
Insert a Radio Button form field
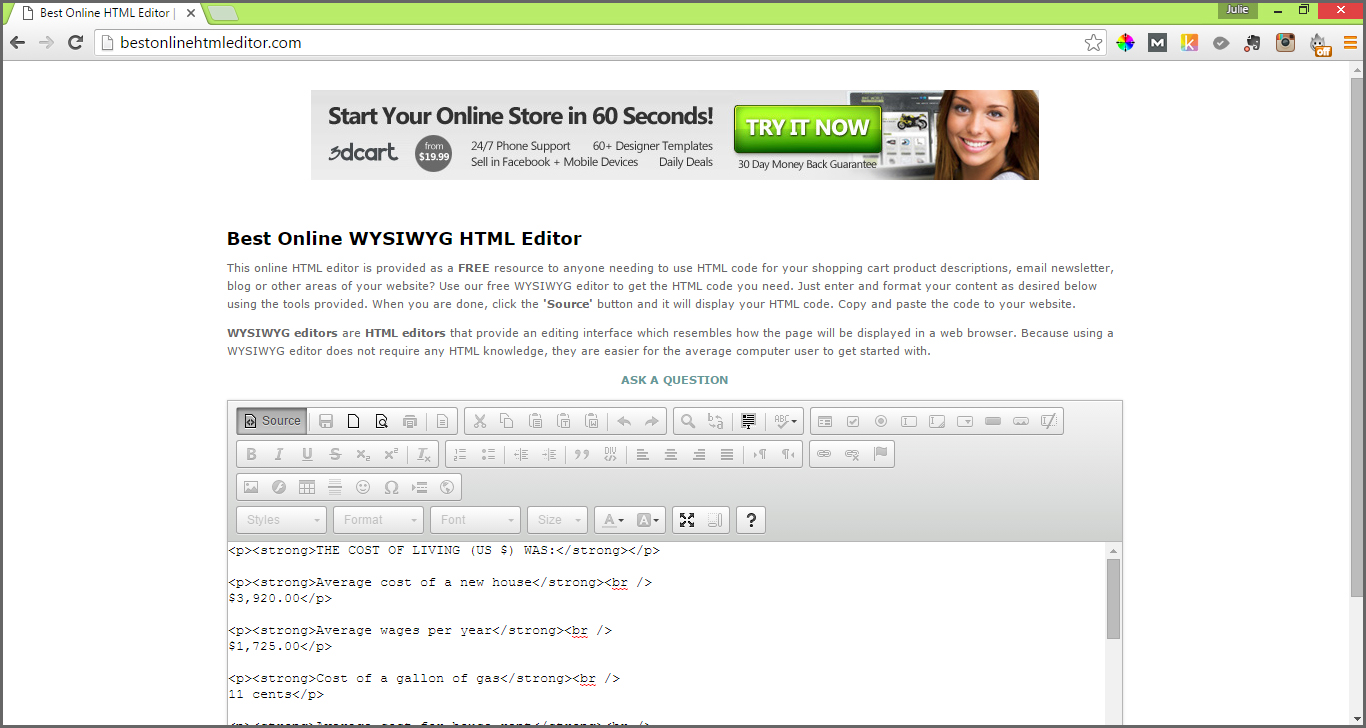pos(881,421)
